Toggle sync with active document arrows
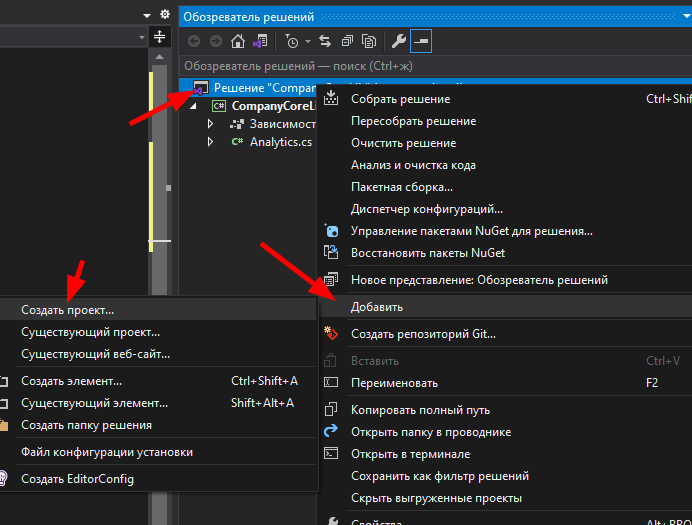 click(x=325, y=41)
